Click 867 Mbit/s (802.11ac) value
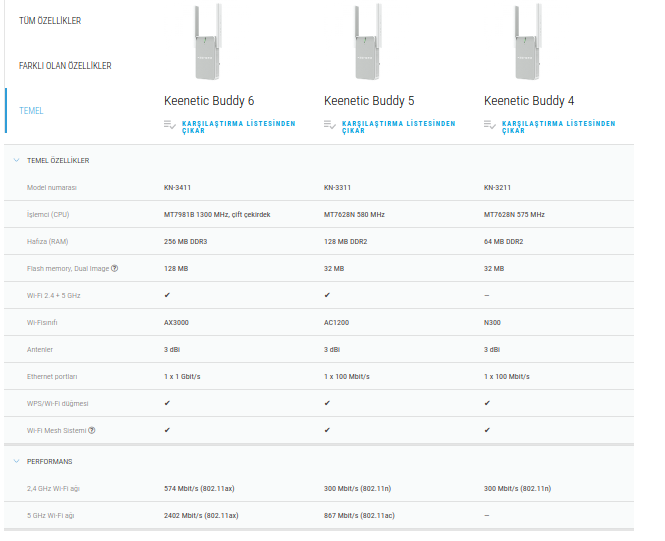665x541 pixels. pos(359,516)
